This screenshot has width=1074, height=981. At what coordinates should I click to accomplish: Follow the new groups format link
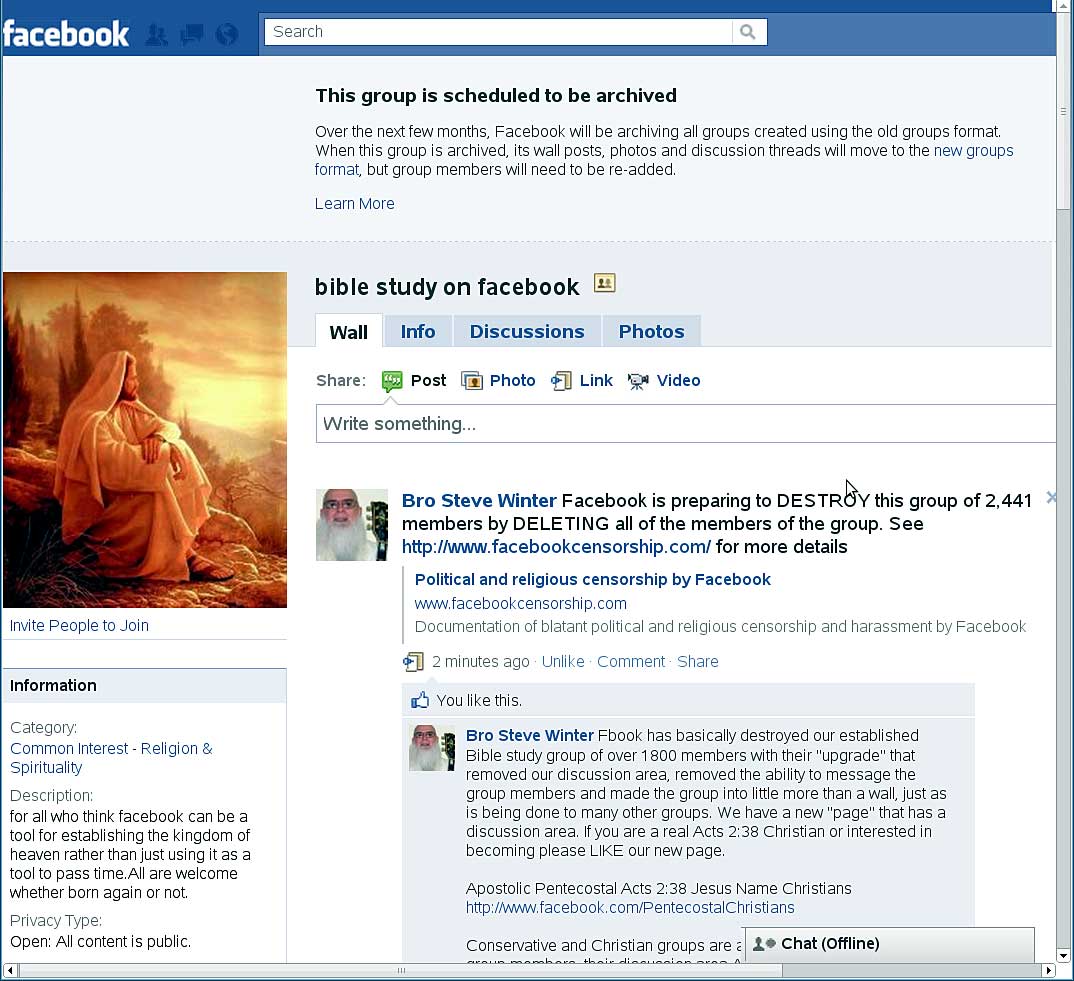tap(973, 151)
